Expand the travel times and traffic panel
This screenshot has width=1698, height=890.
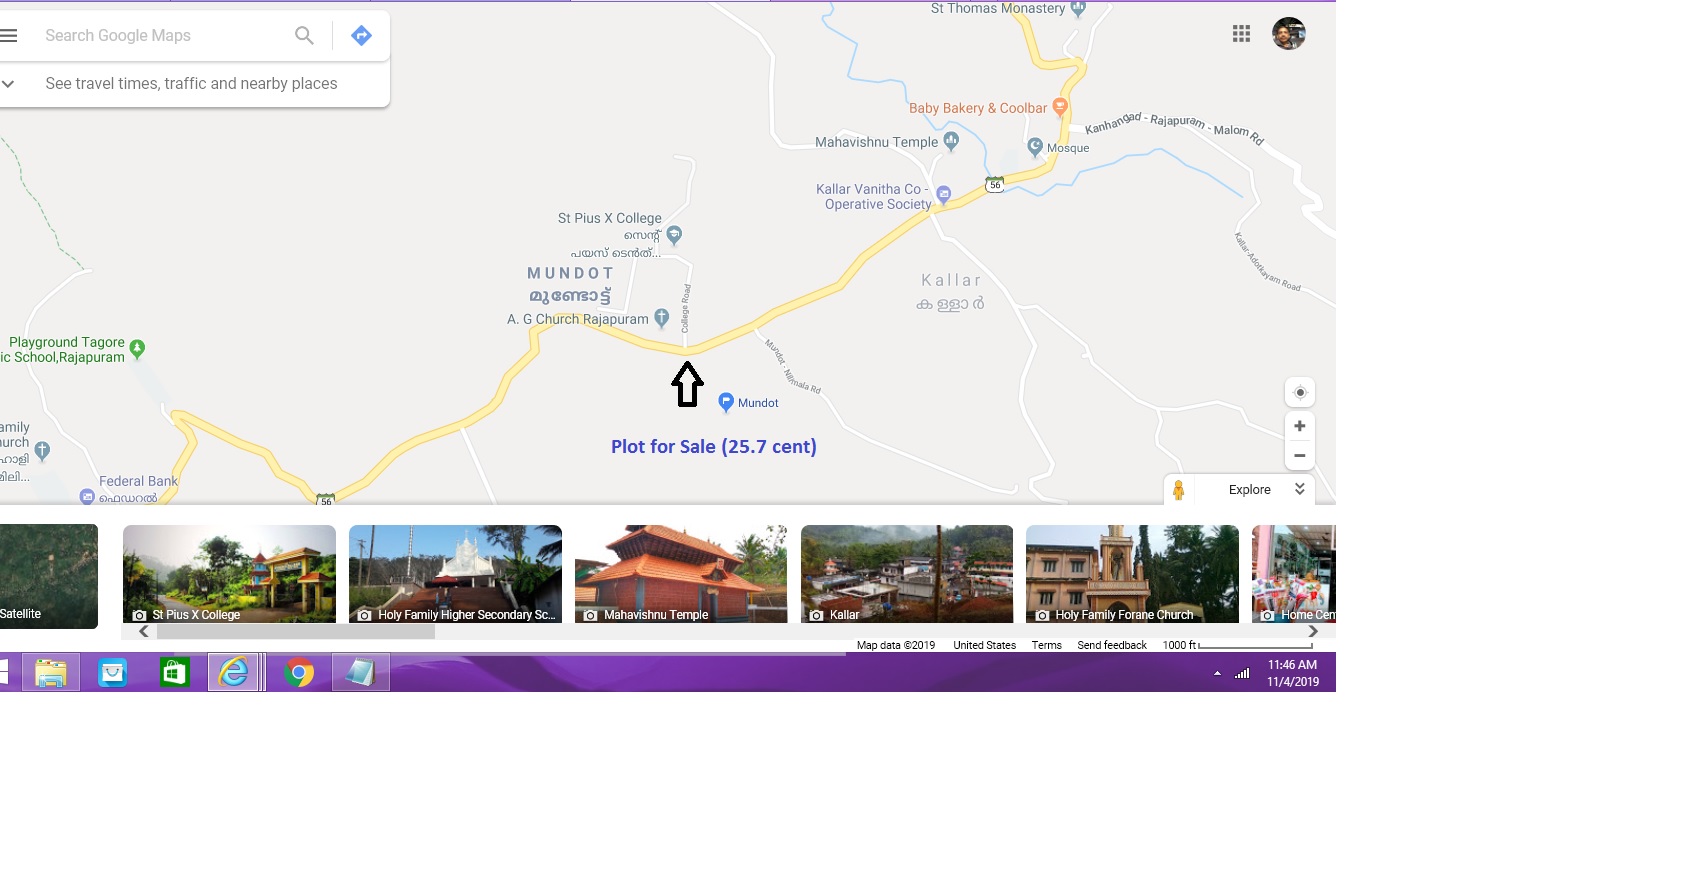[x=9, y=84]
